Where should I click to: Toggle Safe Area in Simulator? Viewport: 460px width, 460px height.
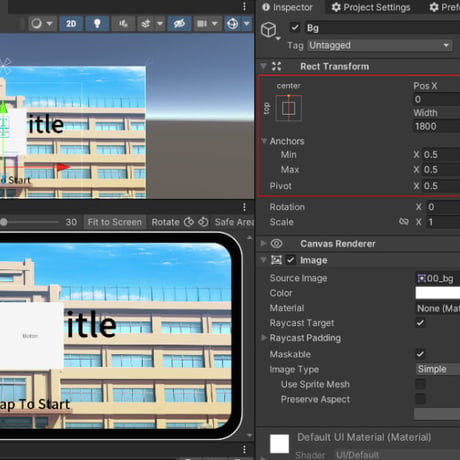(235, 222)
